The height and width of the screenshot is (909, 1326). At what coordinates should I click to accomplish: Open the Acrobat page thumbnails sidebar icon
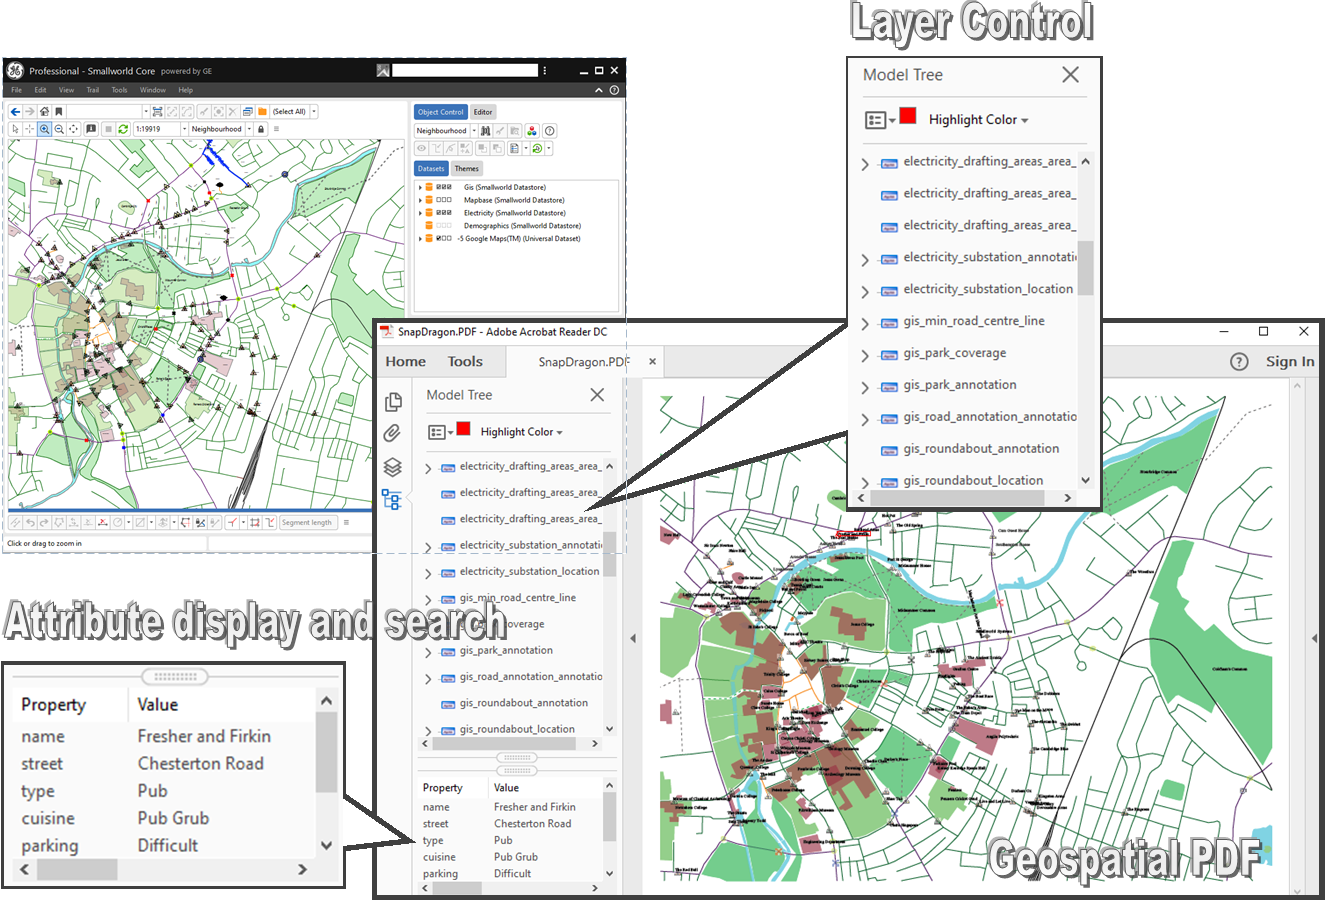(393, 402)
